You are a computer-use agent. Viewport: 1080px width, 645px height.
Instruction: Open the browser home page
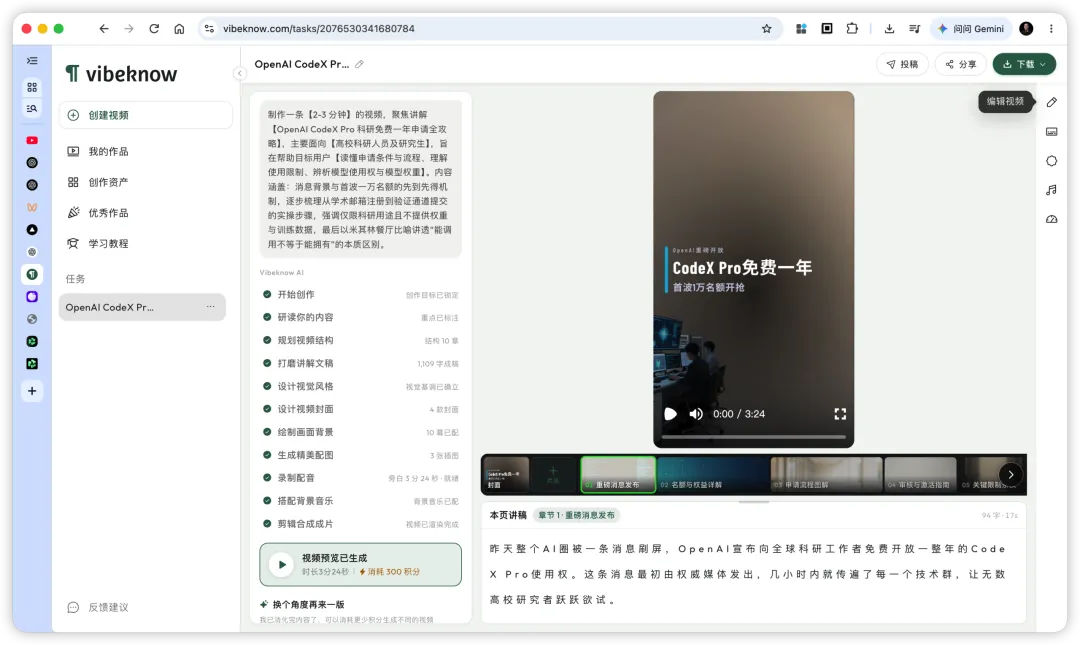tap(179, 28)
